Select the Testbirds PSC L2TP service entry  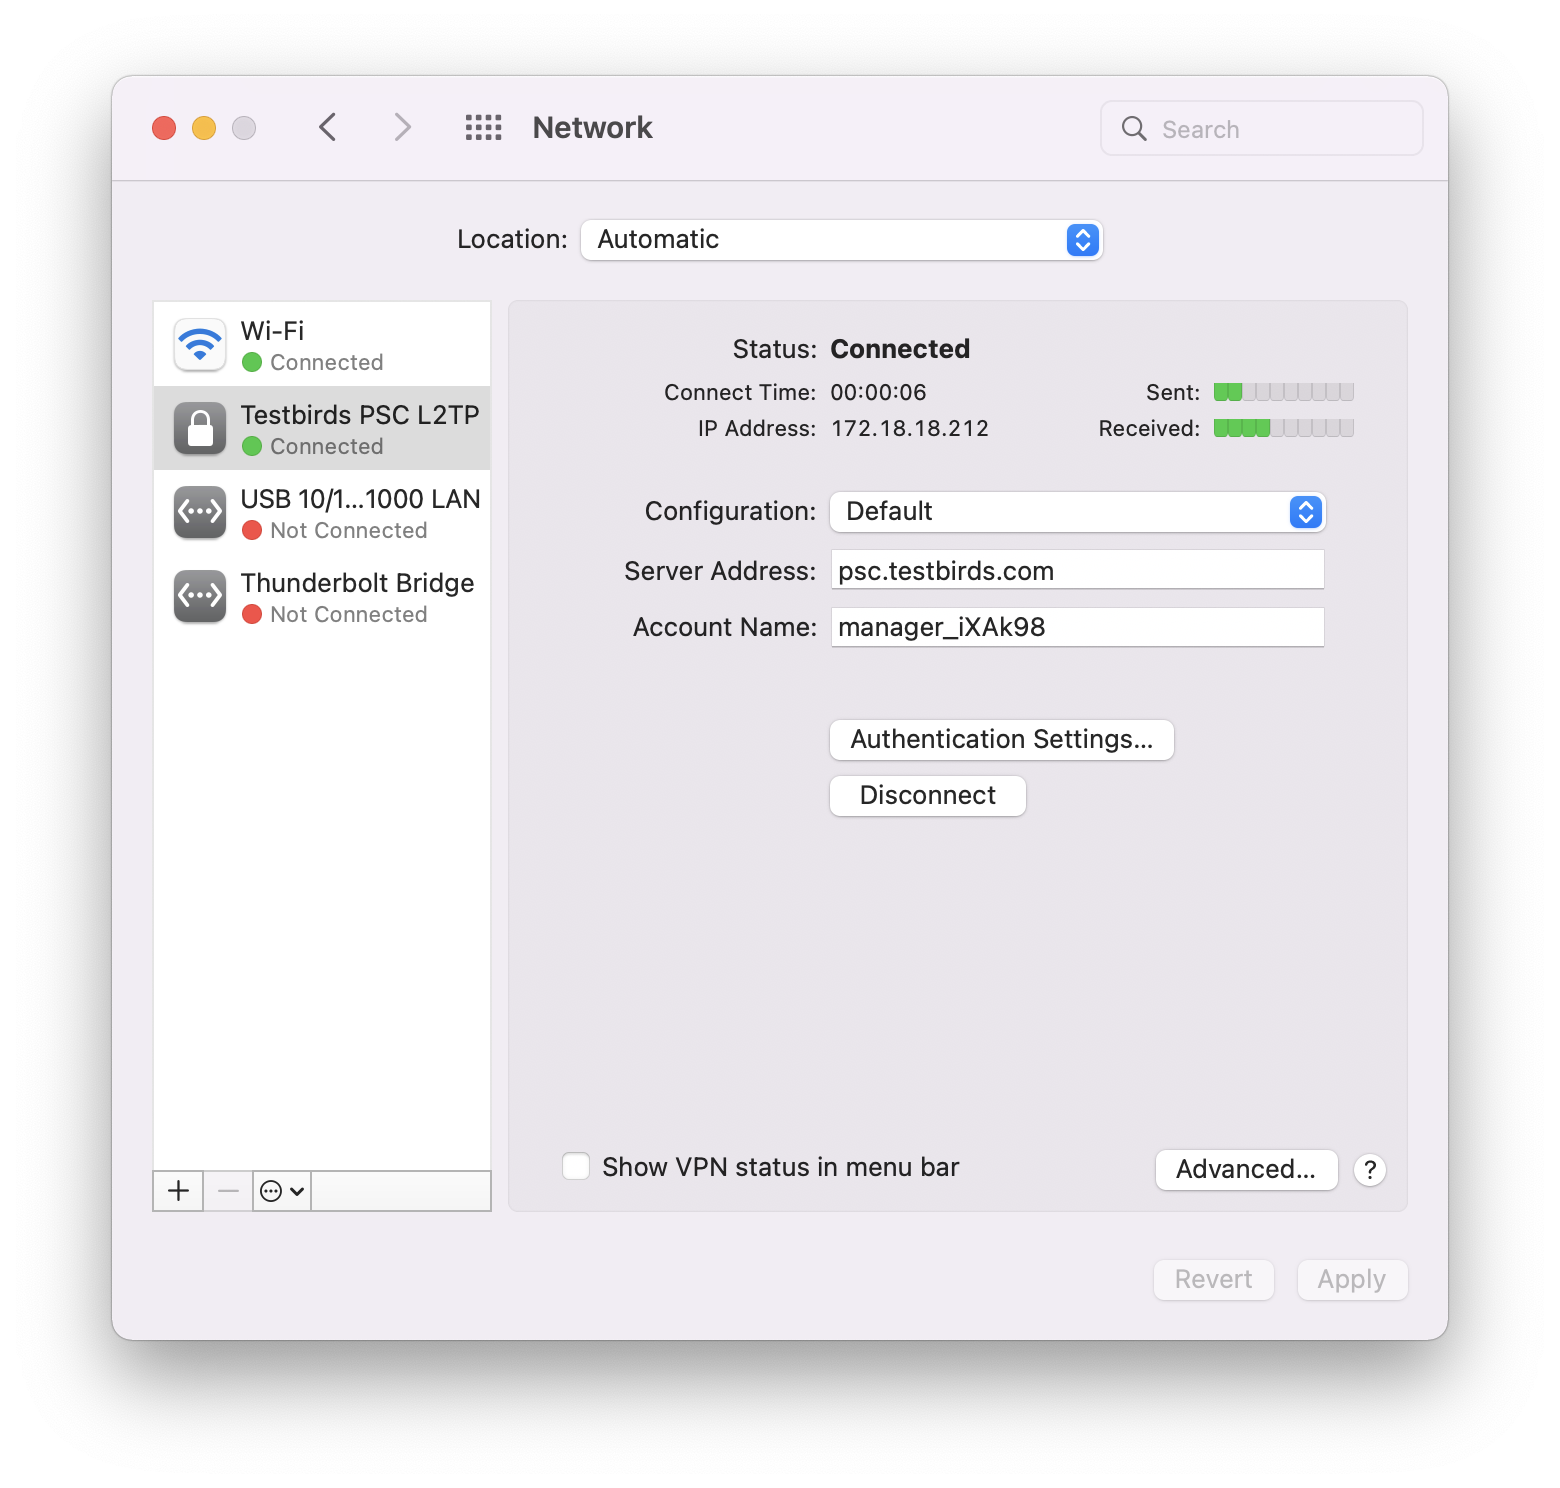pos(330,428)
